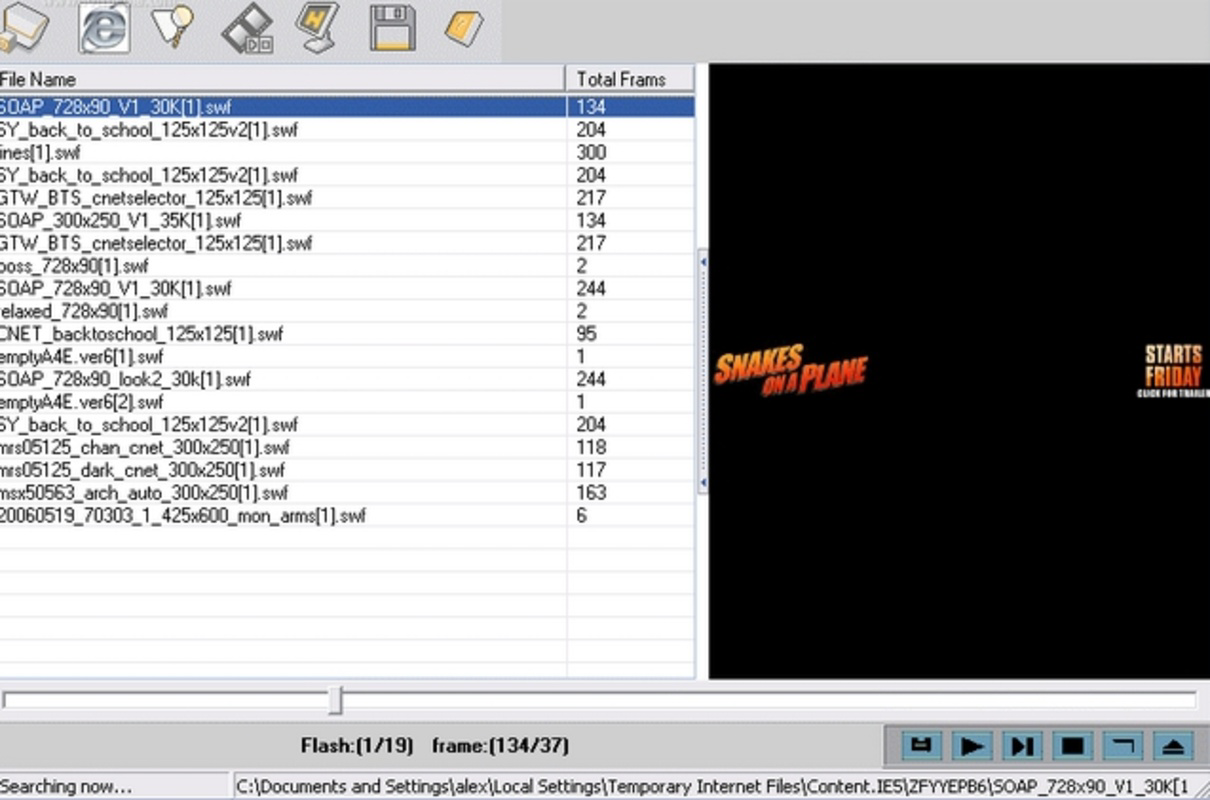Click the small disk button in playback bar

click(922, 745)
